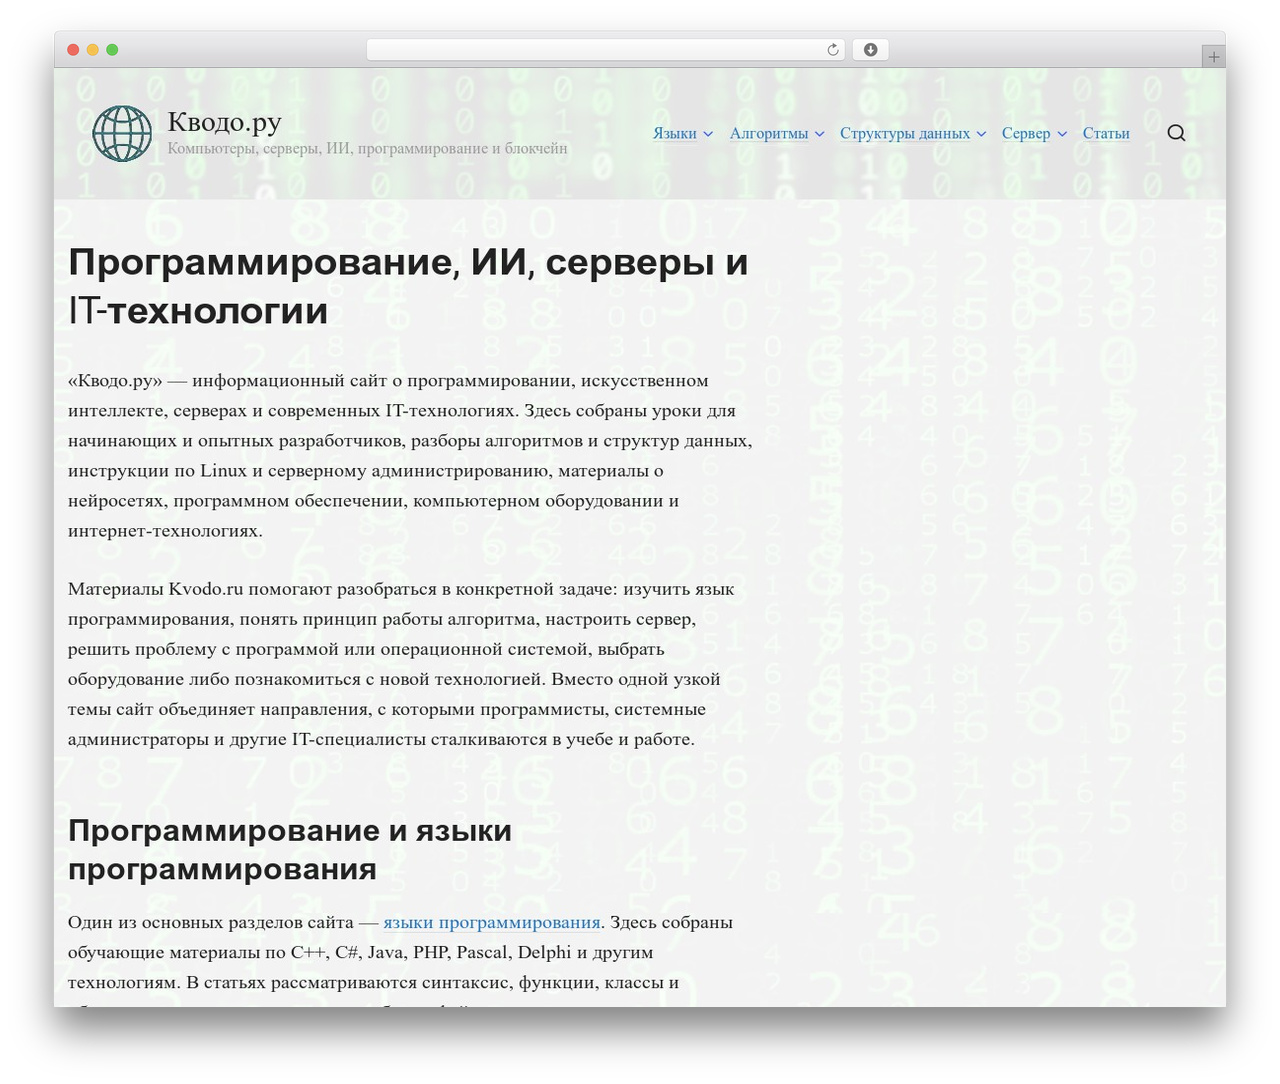
Task: Click the paragraph starting with «Кводо.ру»
Action: (410, 455)
